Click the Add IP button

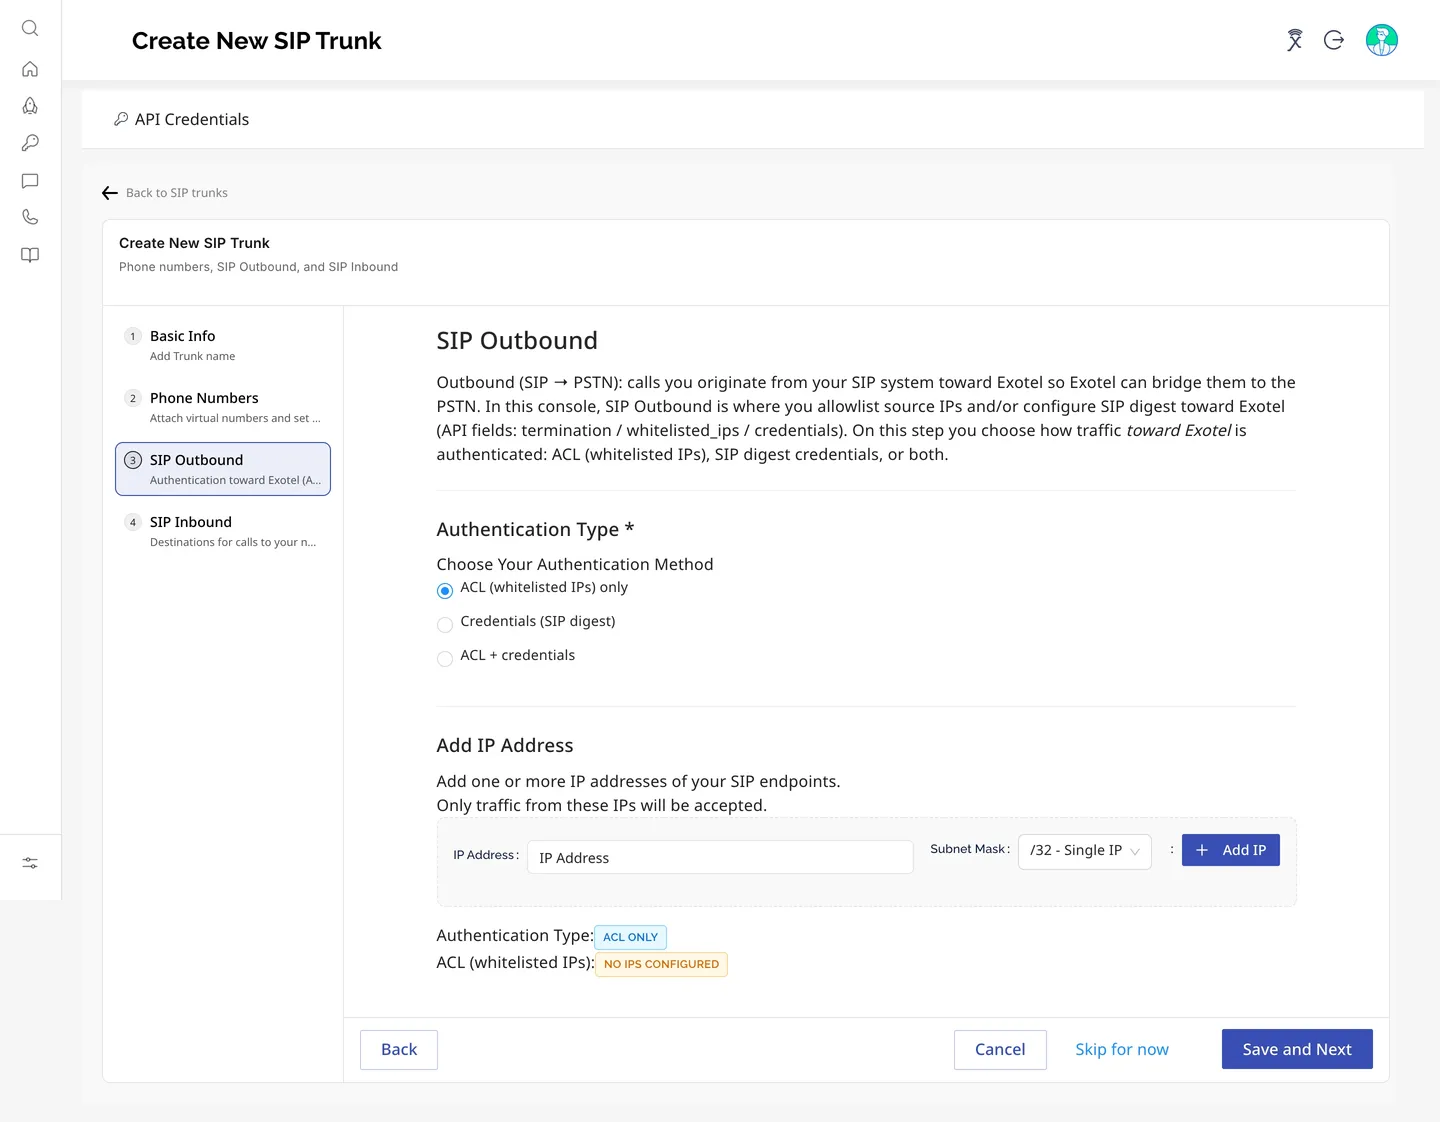[x=1231, y=850]
